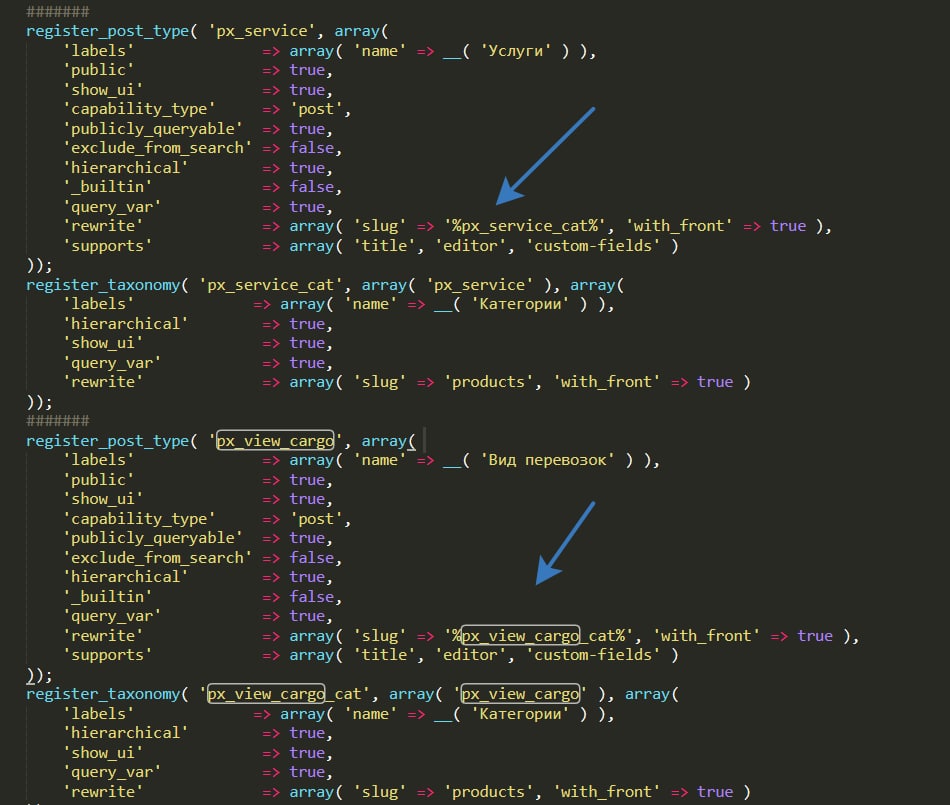
Task: Click 'name' key on the 'Вид перевозок' line
Action: tap(380, 460)
